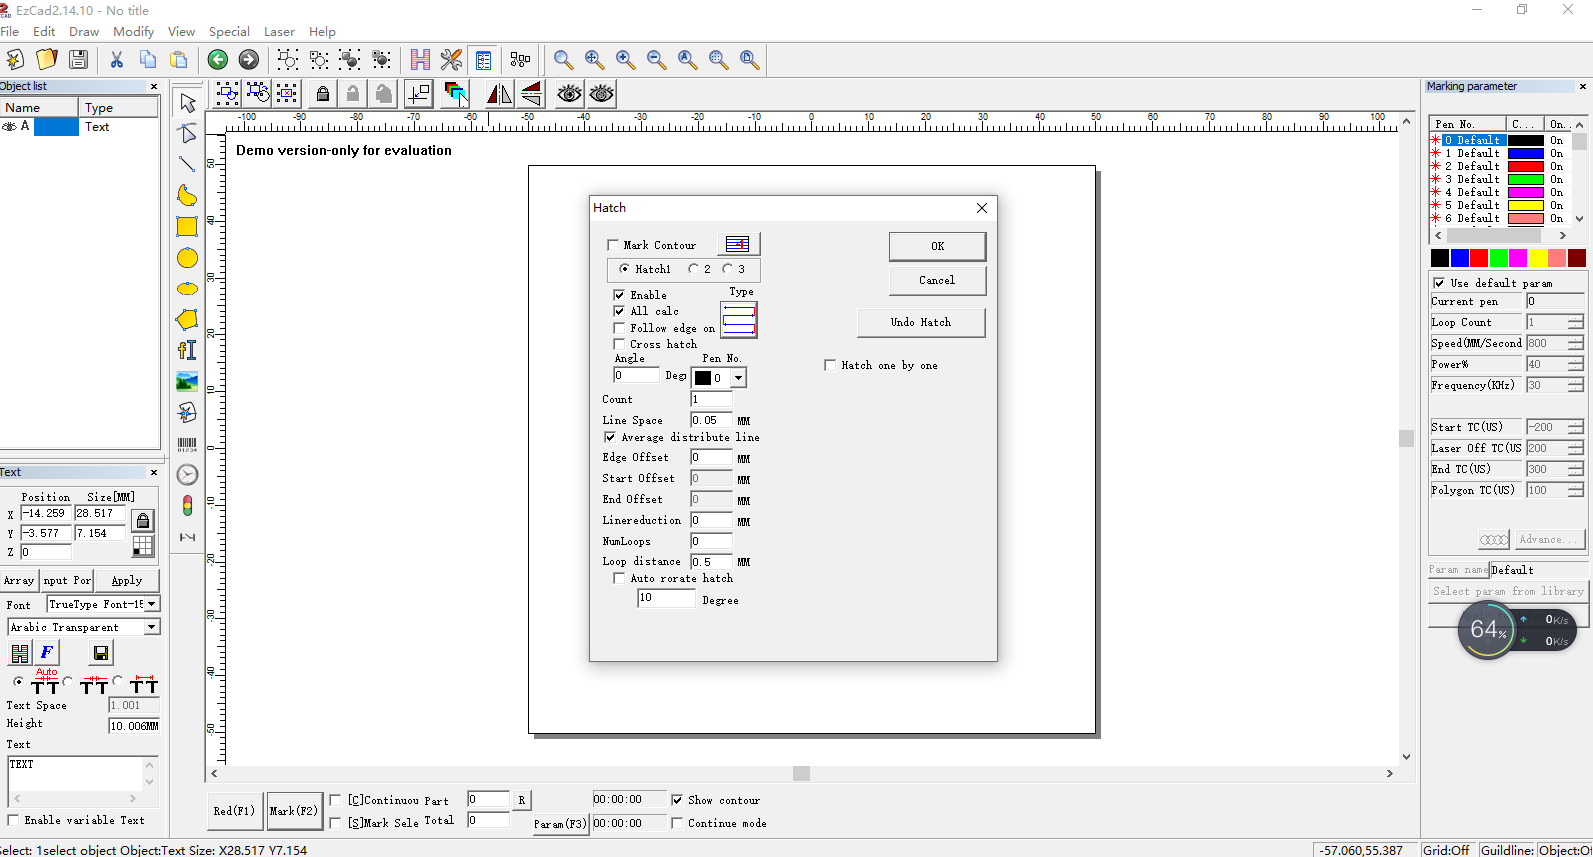Image resolution: width=1593 pixels, height=857 pixels.
Task: Open the Pen No. dropdown in Hatch dialog
Action: pos(738,378)
